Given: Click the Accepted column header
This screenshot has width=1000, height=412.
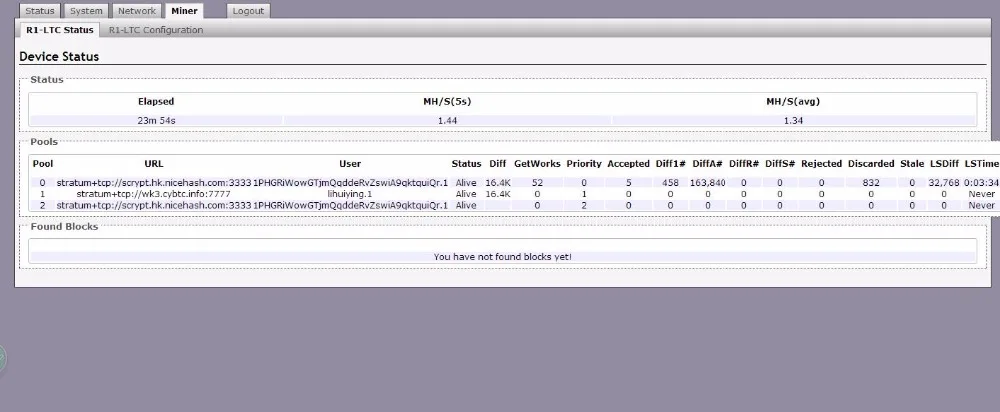Looking at the screenshot, I should click(628, 164).
